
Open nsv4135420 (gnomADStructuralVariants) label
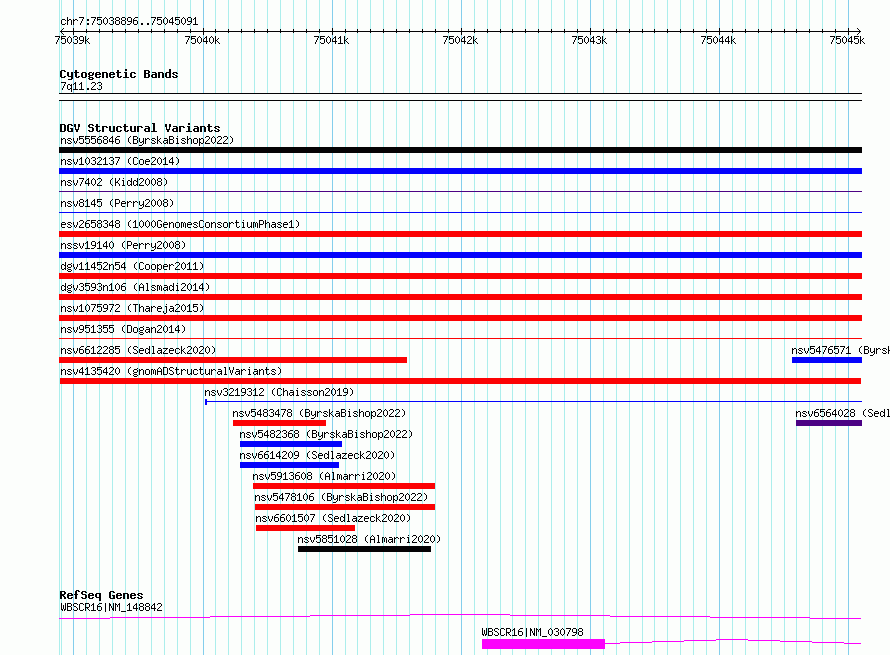(171, 371)
